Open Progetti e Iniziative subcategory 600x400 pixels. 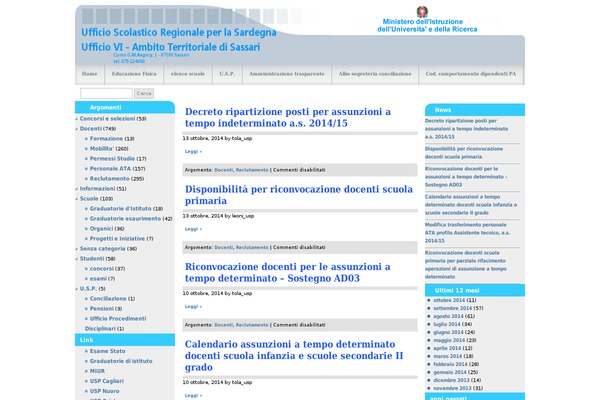pyautogui.click(x=117, y=238)
